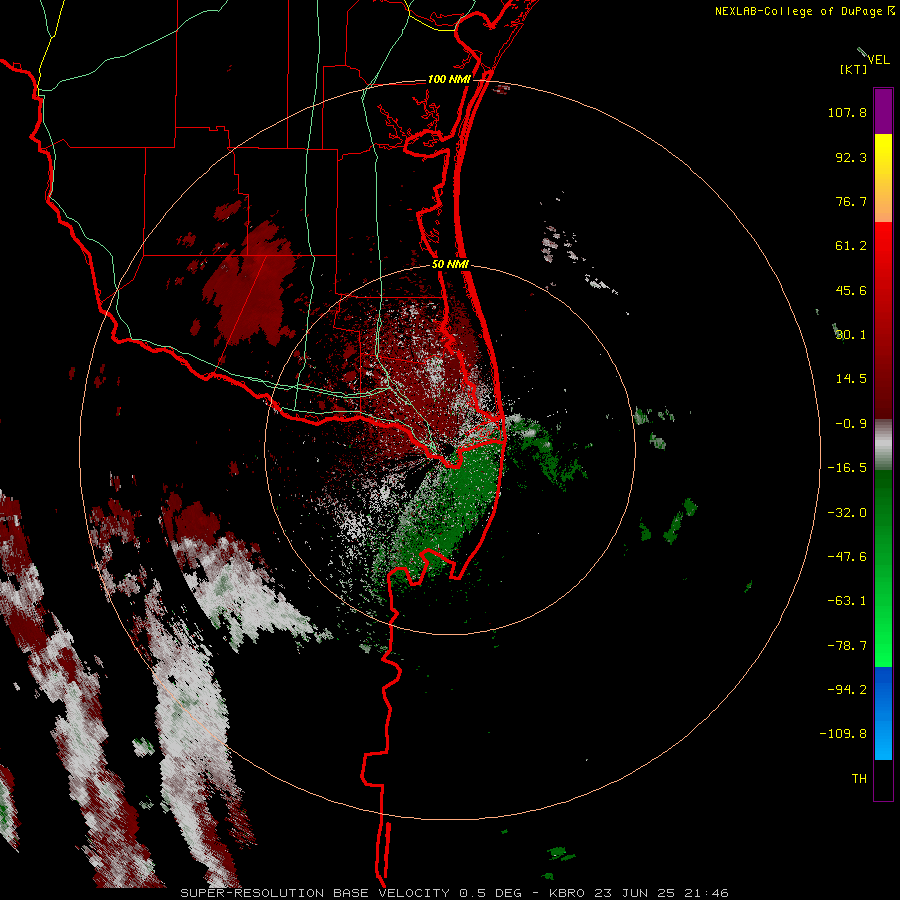Select the 92.3 velocity scale value
This screenshot has height=900, width=900.
click(x=851, y=157)
